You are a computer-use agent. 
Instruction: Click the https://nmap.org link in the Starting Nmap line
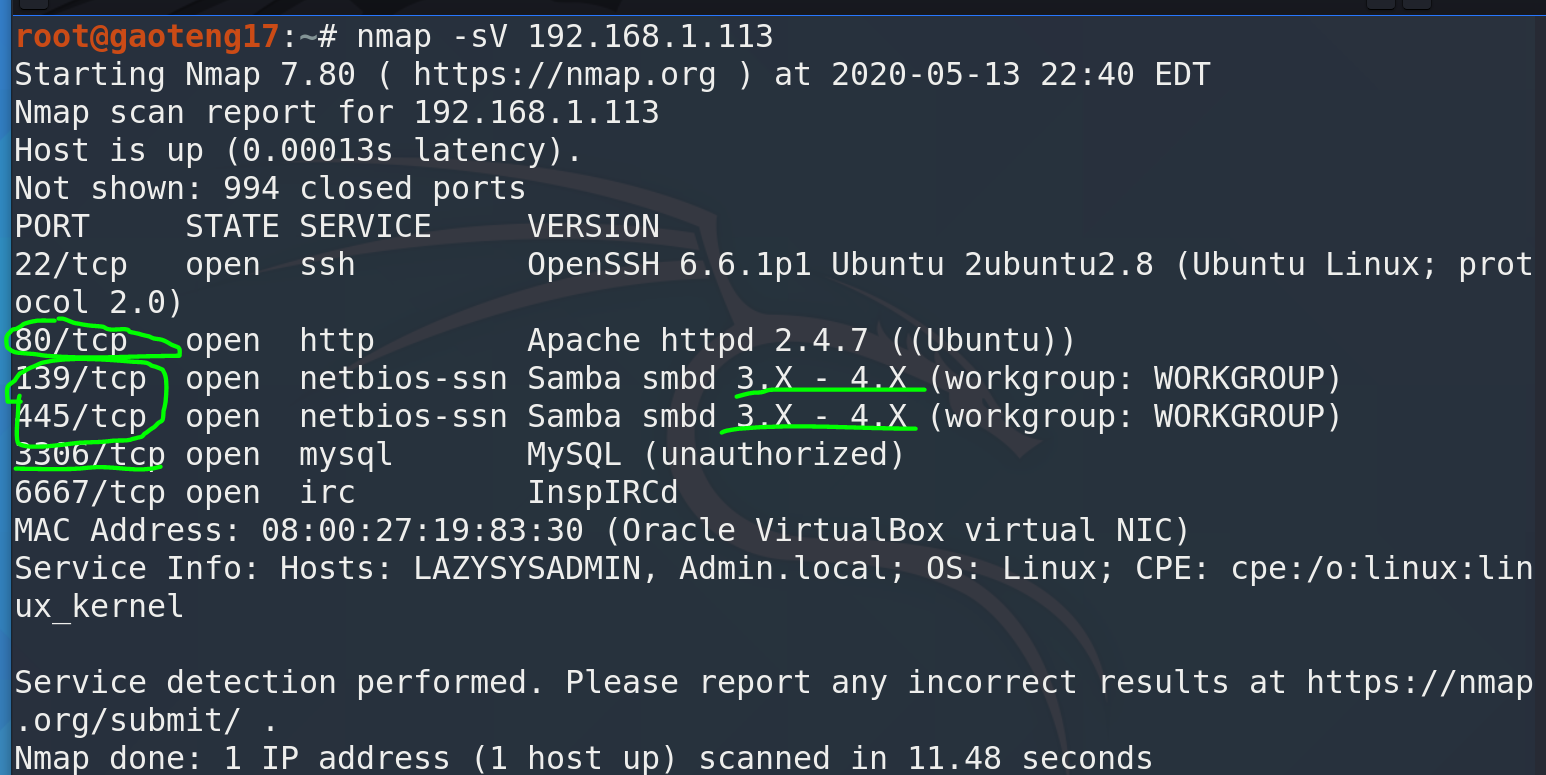[x=564, y=75]
